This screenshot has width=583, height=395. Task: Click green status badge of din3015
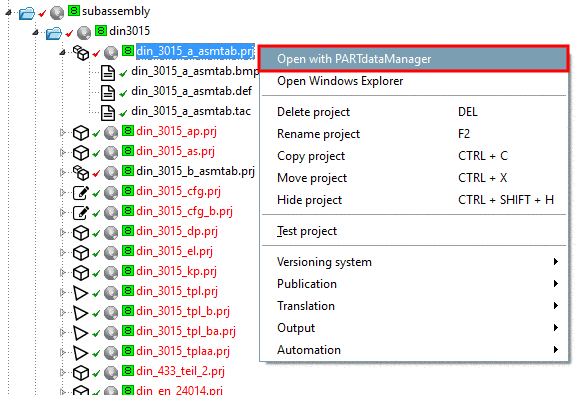(x=101, y=30)
